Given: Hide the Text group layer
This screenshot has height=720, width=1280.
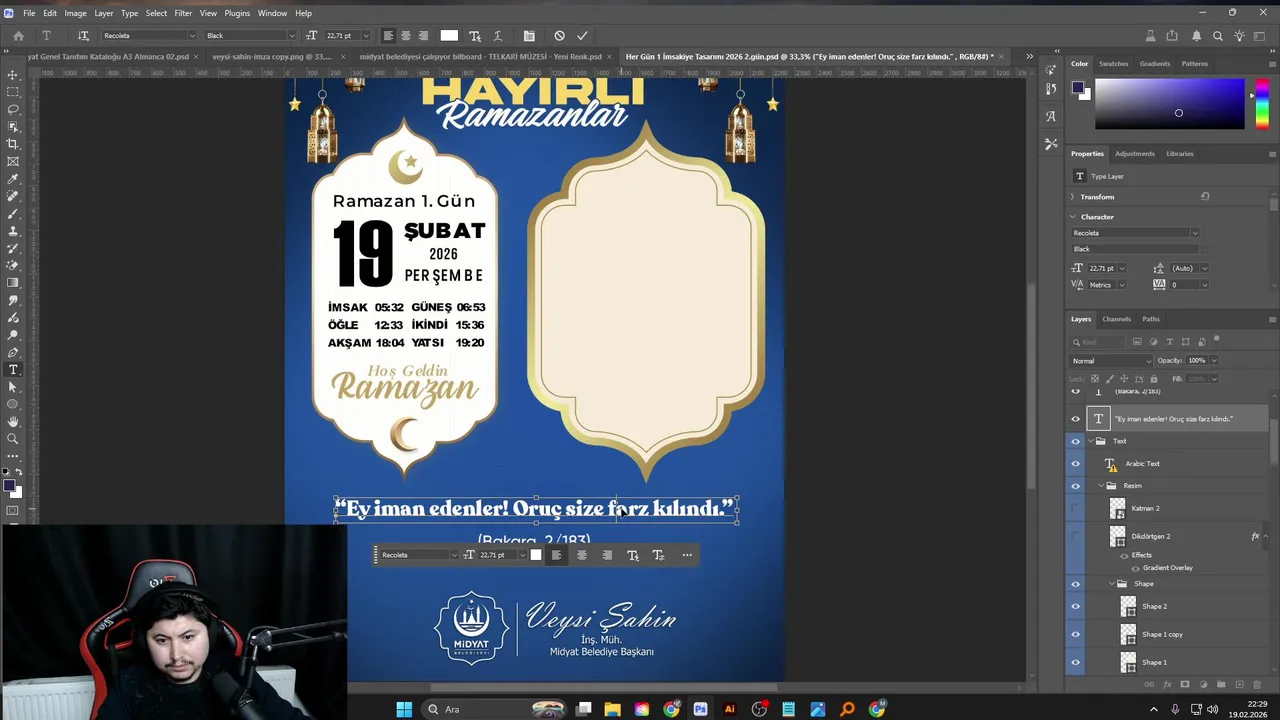Looking at the screenshot, I should tap(1076, 441).
